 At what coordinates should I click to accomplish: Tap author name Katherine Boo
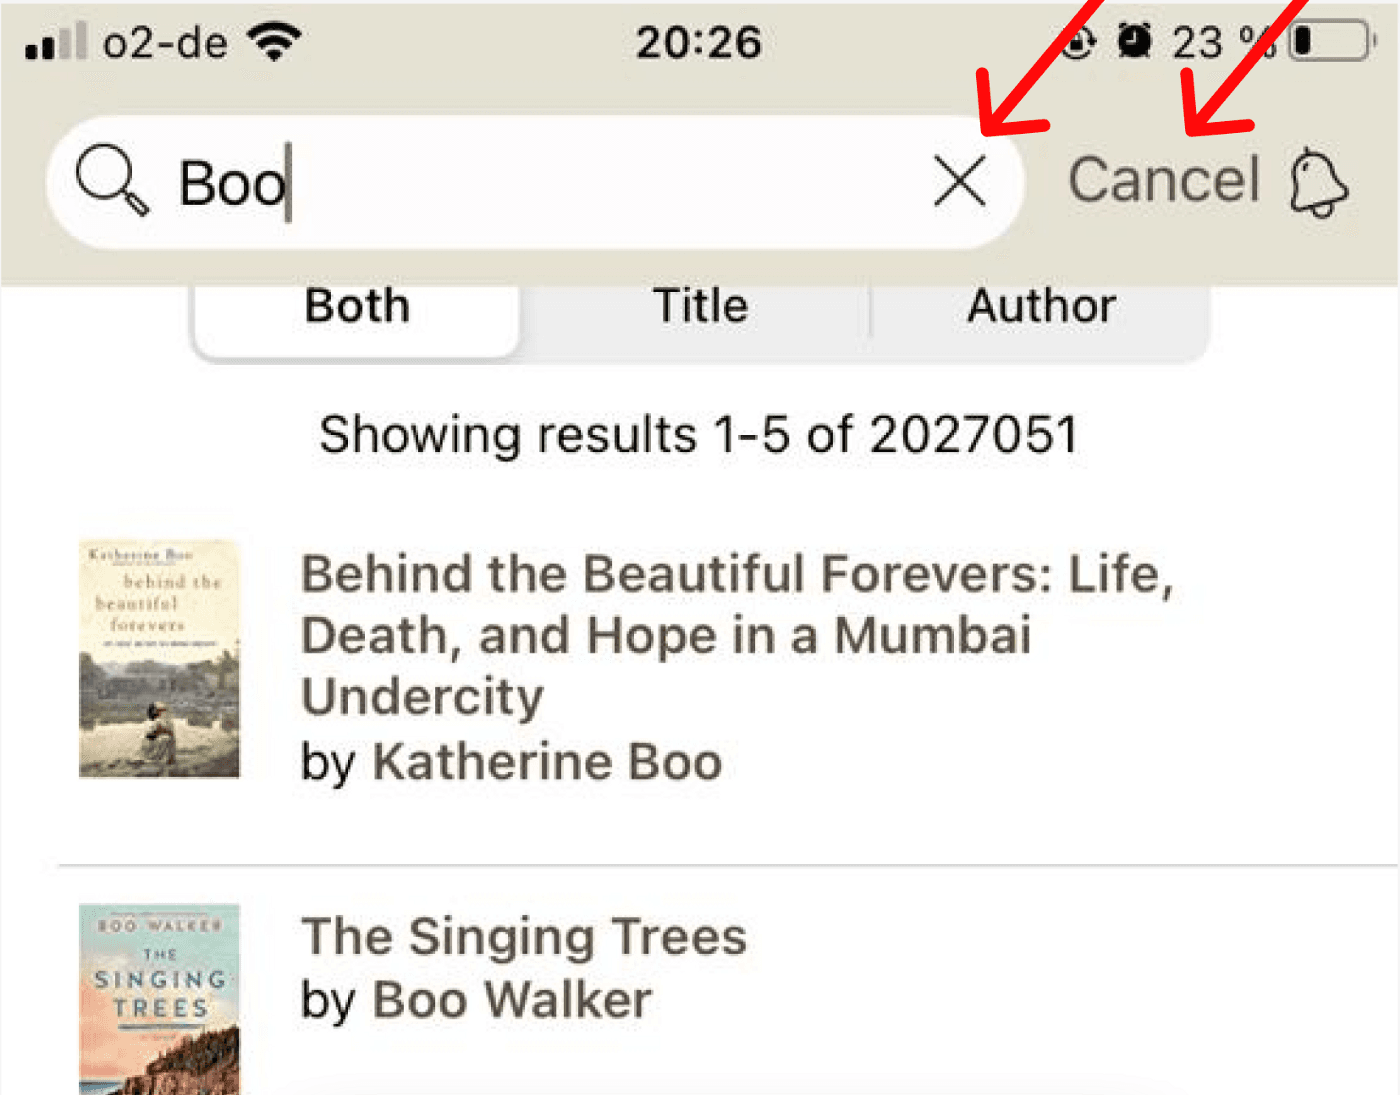[547, 762]
